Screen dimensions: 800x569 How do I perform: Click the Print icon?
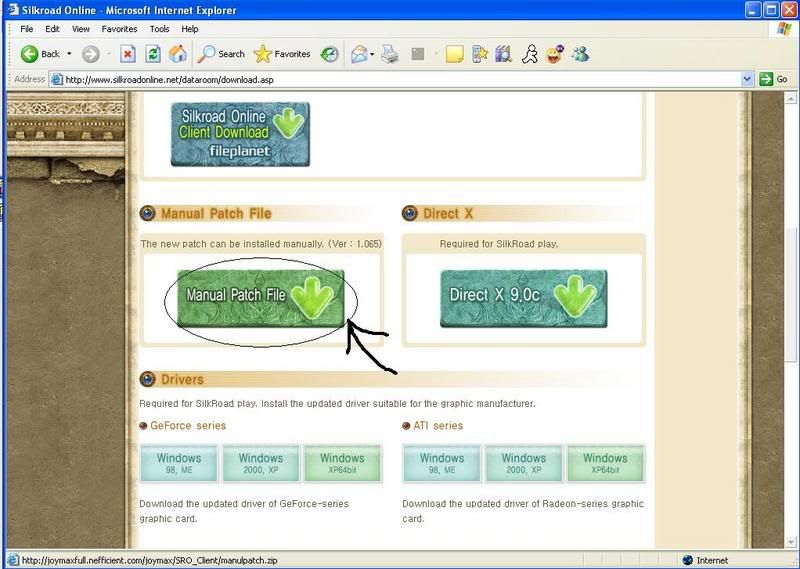(x=390, y=54)
